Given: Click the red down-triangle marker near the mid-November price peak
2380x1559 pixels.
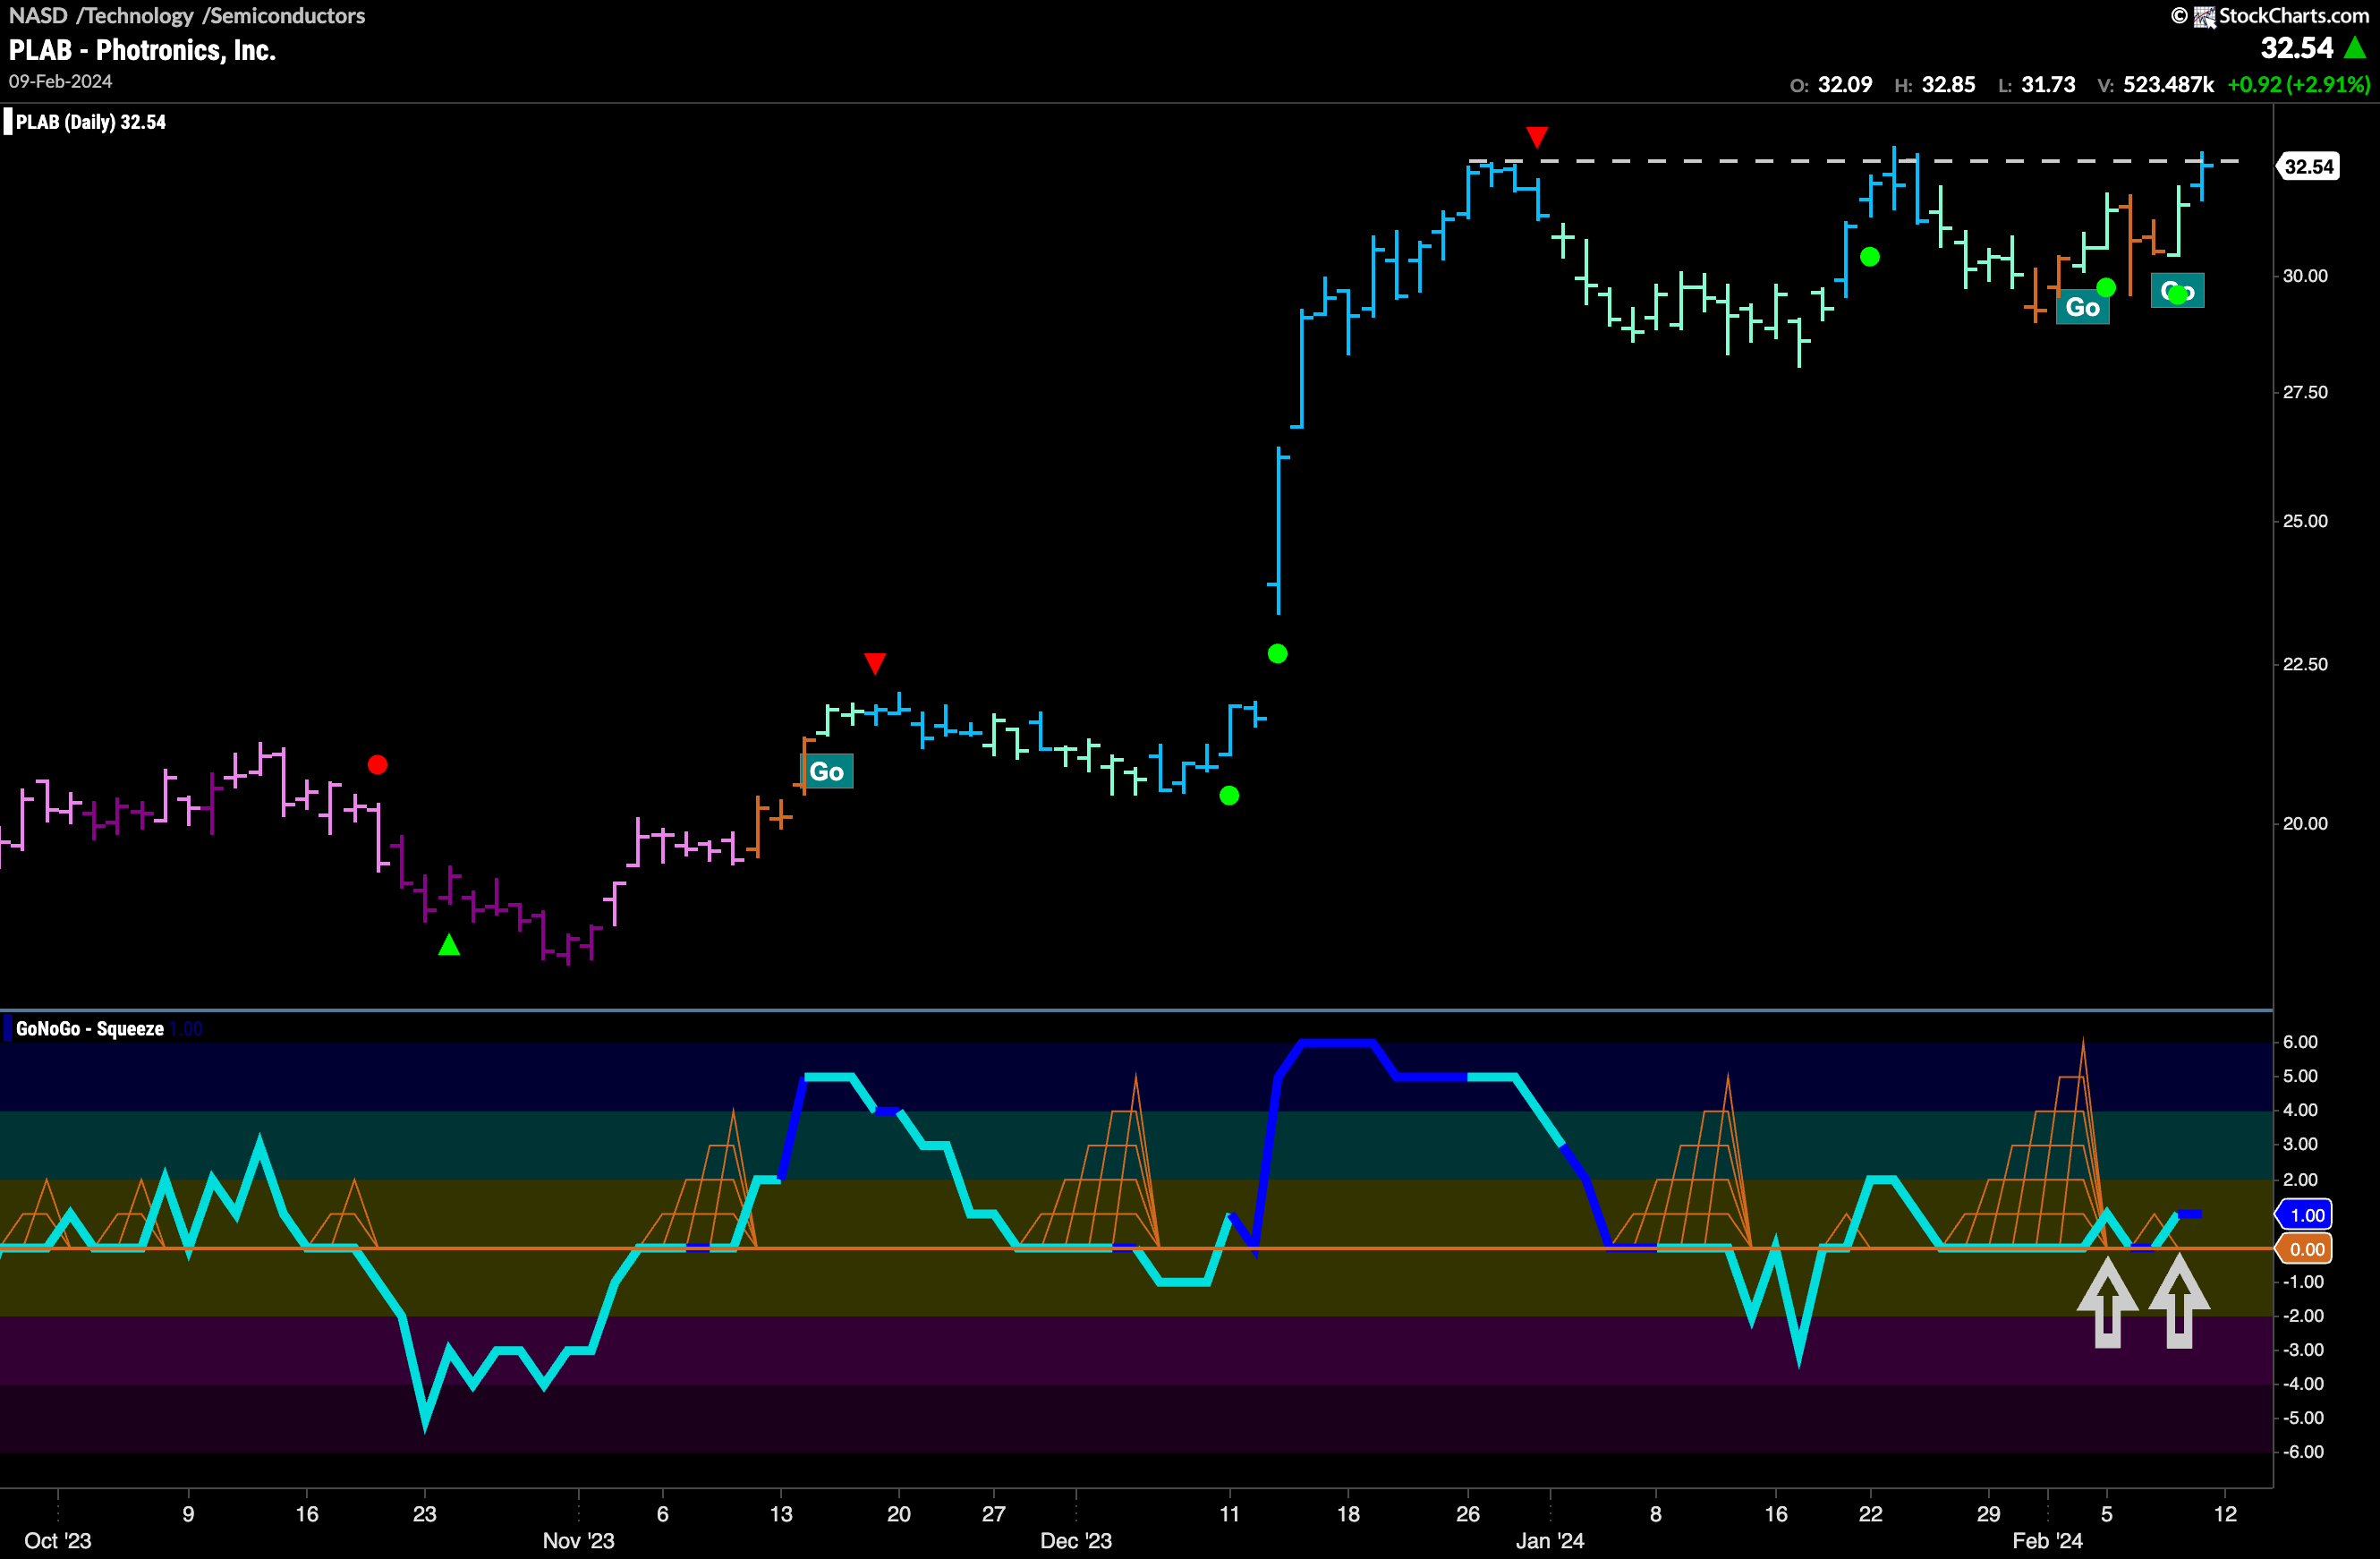Looking at the screenshot, I should point(875,664).
